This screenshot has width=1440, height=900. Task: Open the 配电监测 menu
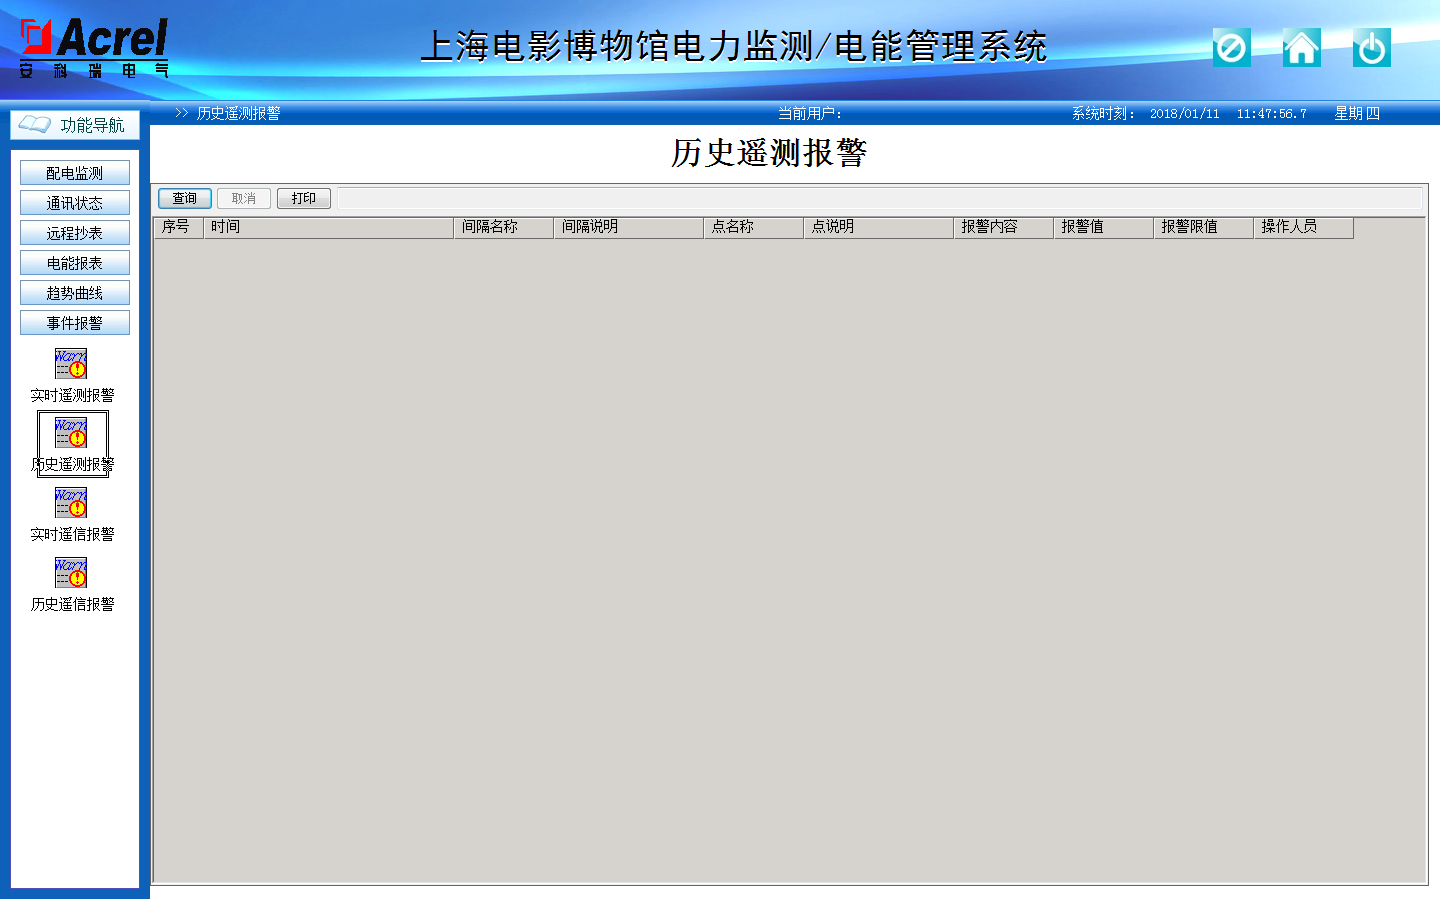(x=75, y=173)
